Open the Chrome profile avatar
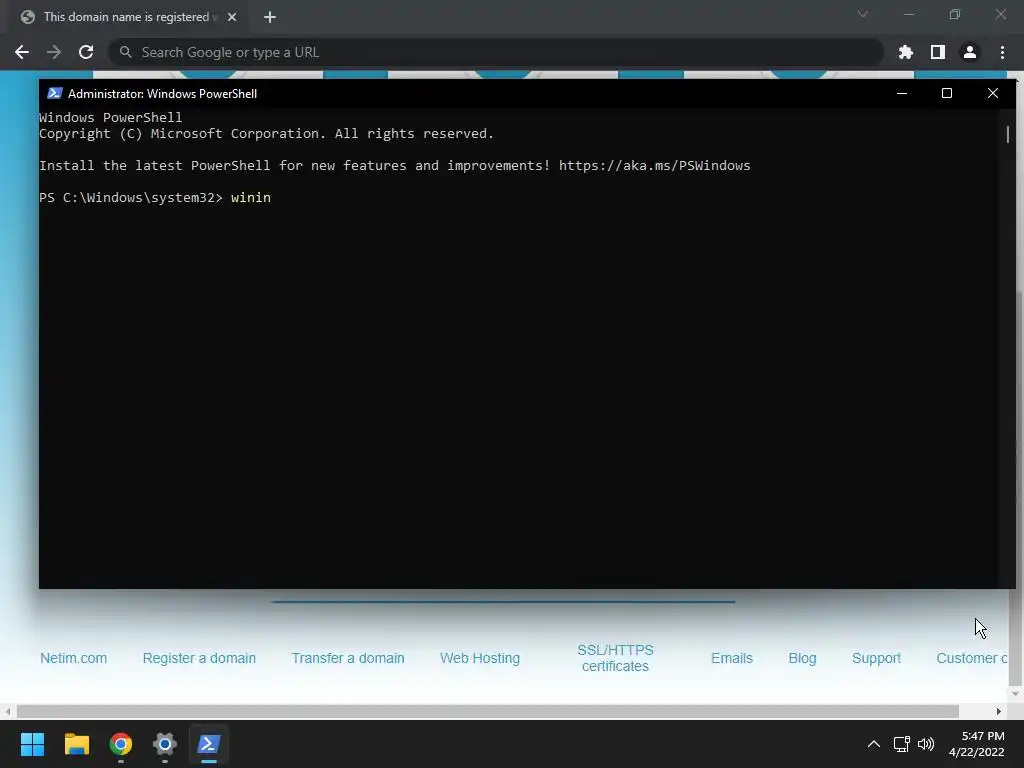This screenshot has width=1024, height=768. click(x=969, y=52)
